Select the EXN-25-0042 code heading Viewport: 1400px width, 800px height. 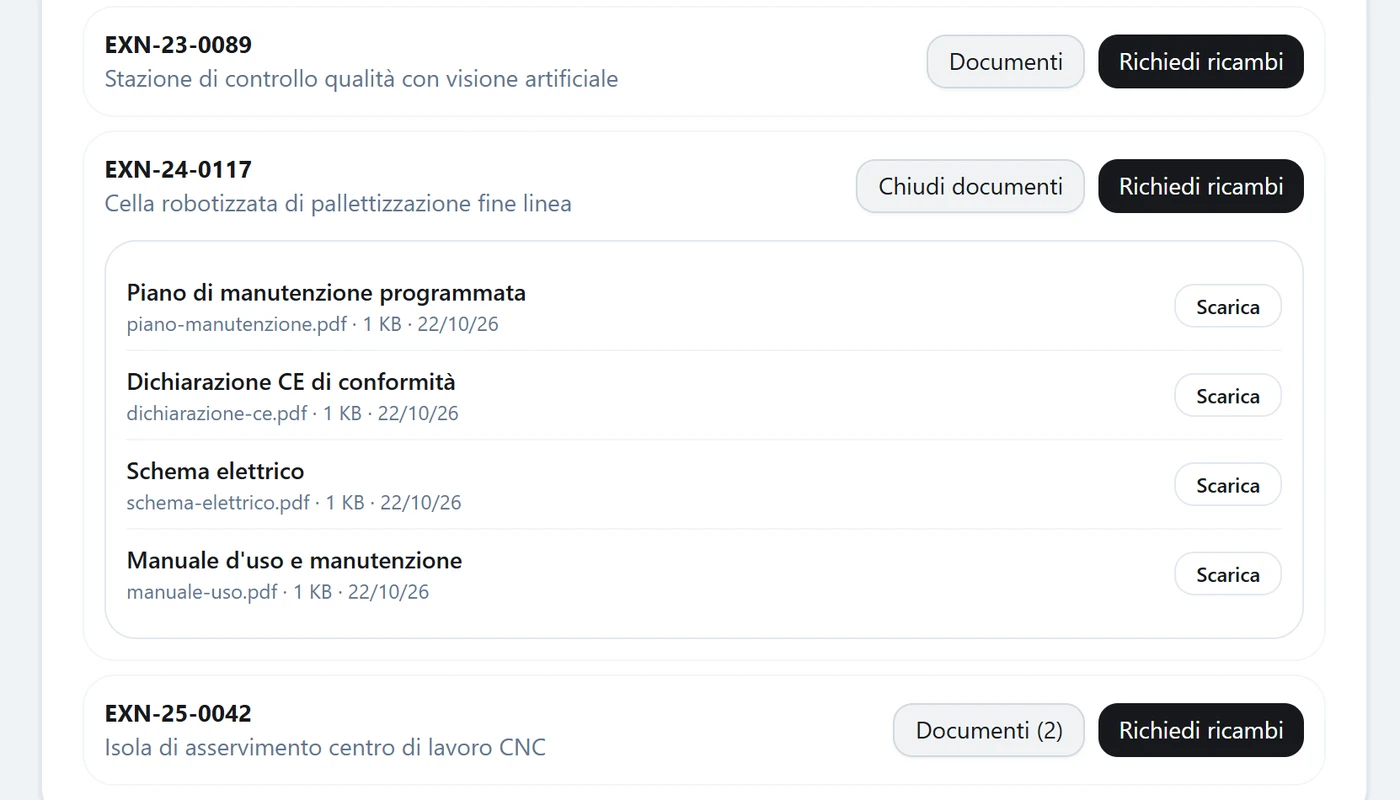coord(178,713)
